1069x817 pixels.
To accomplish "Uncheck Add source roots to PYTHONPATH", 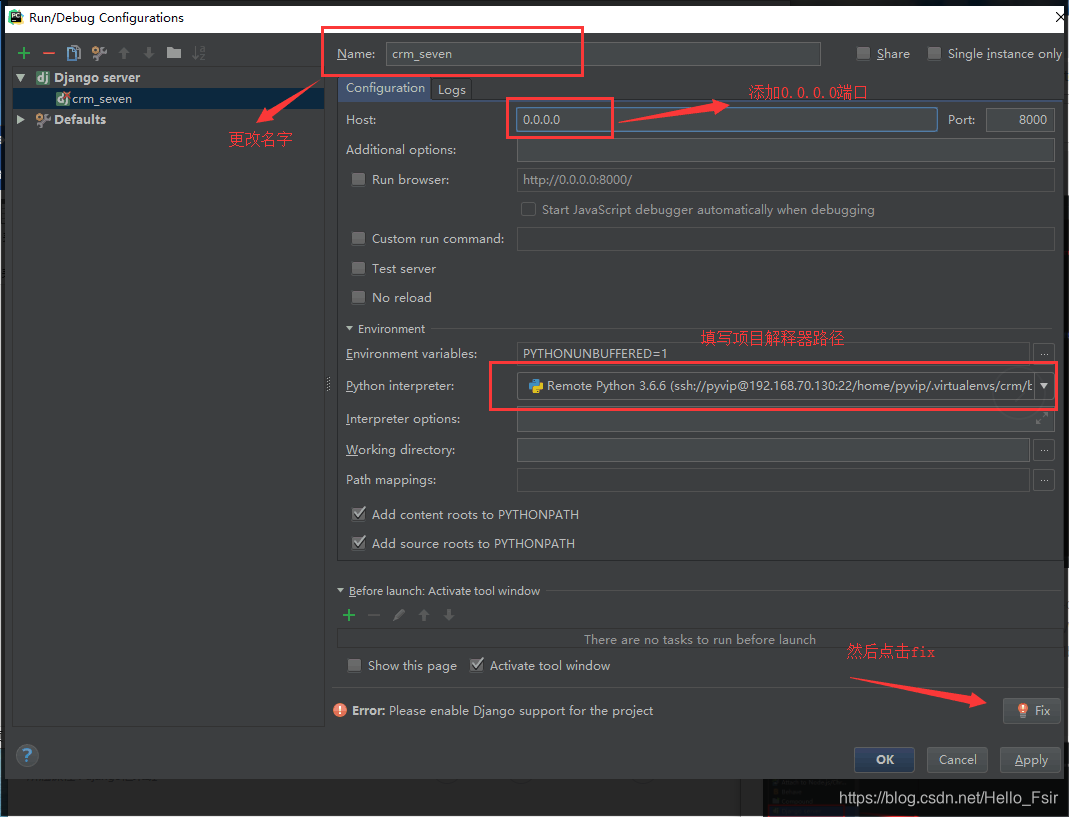I will pos(359,544).
